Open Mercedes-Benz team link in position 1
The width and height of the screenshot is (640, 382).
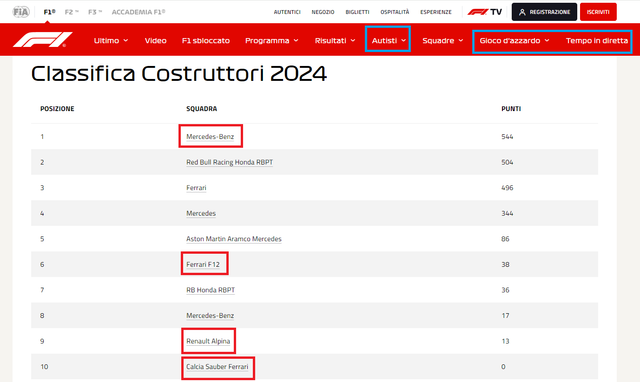pos(210,137)
